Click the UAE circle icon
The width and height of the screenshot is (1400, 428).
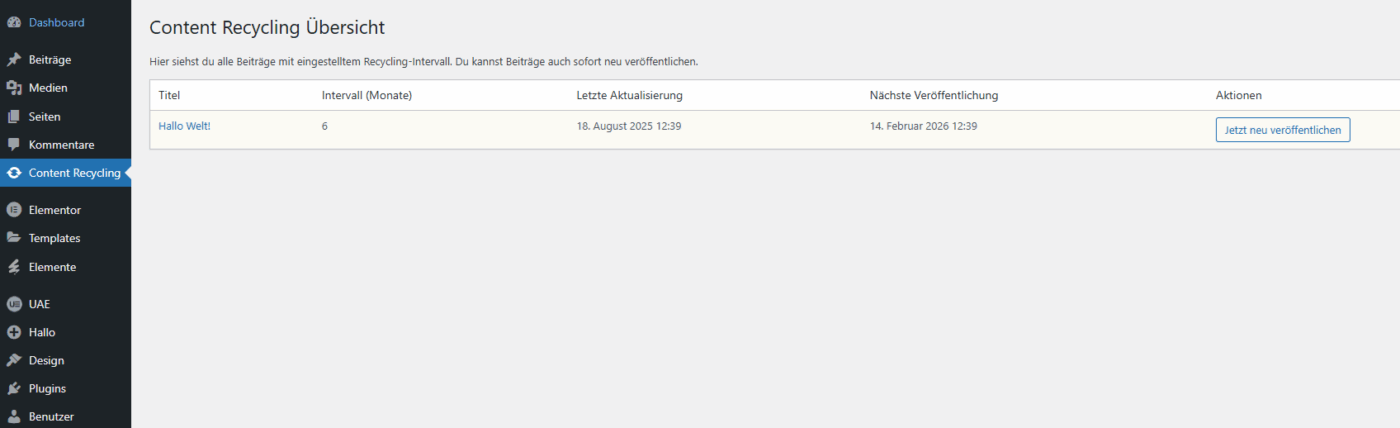[14, 304]
